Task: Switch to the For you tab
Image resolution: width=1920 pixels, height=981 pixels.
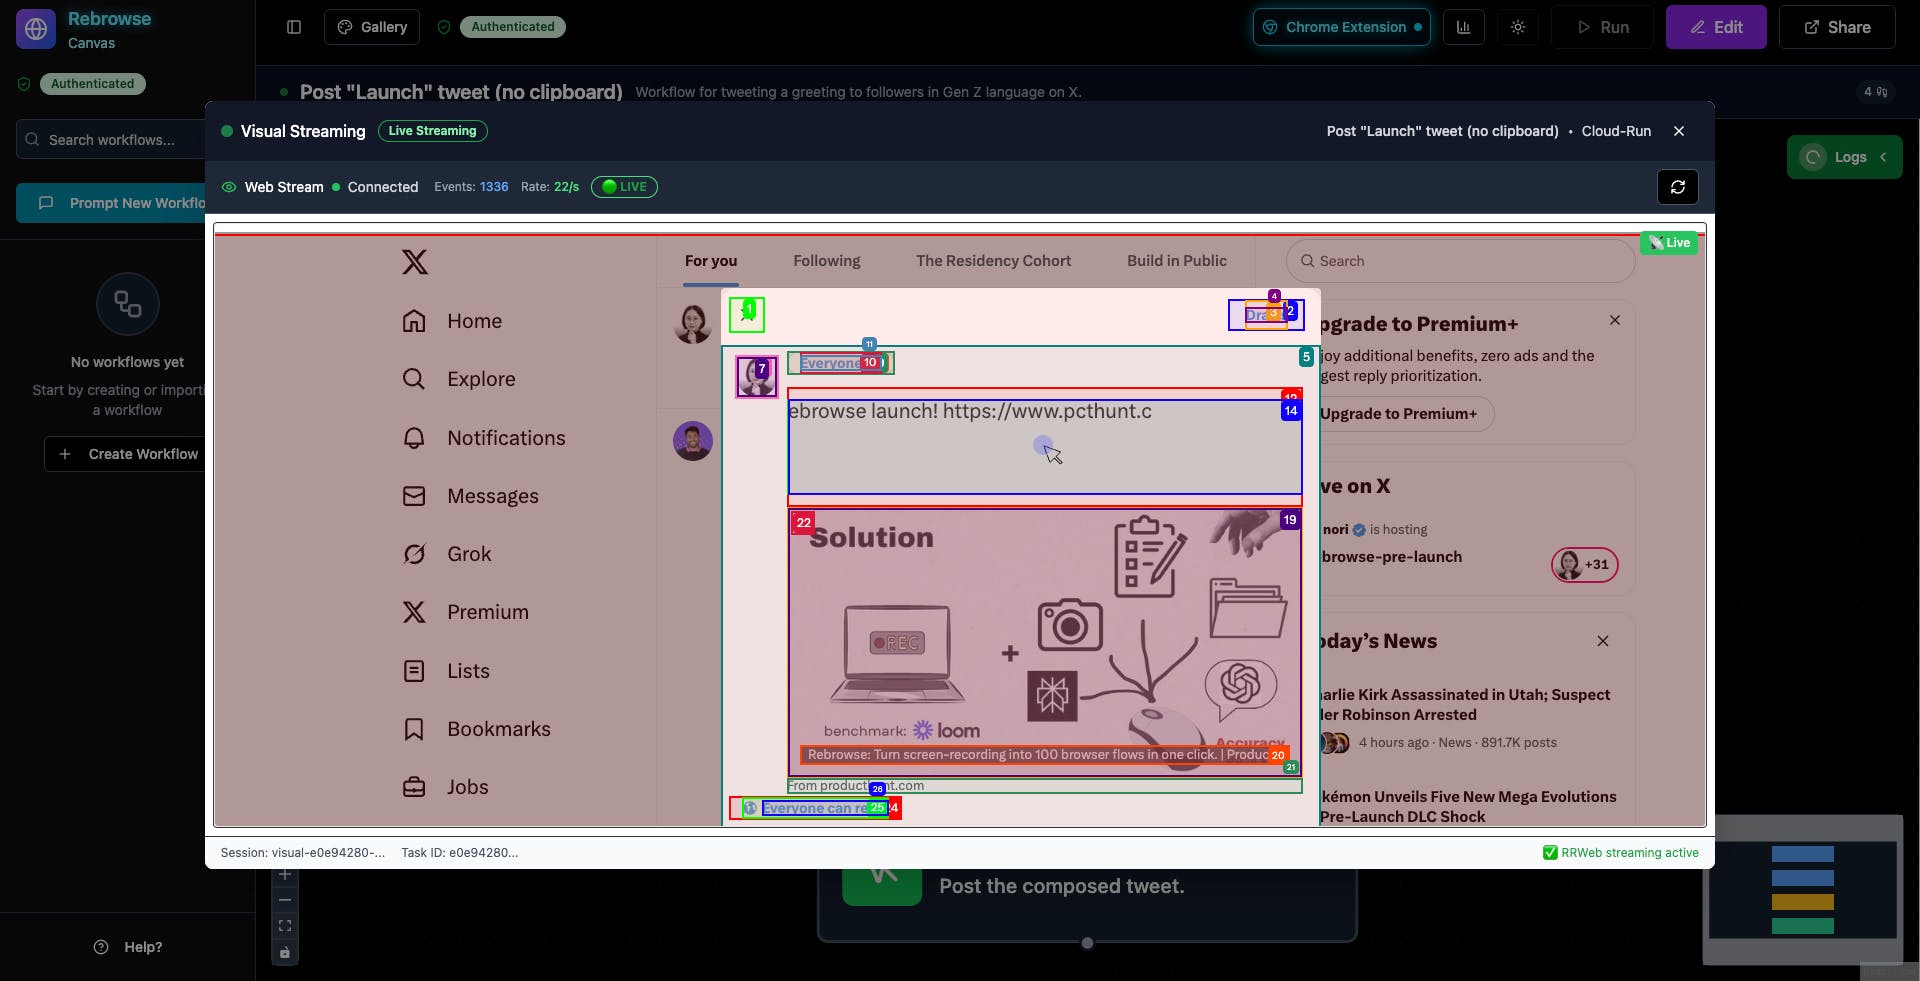Action: 711,261
